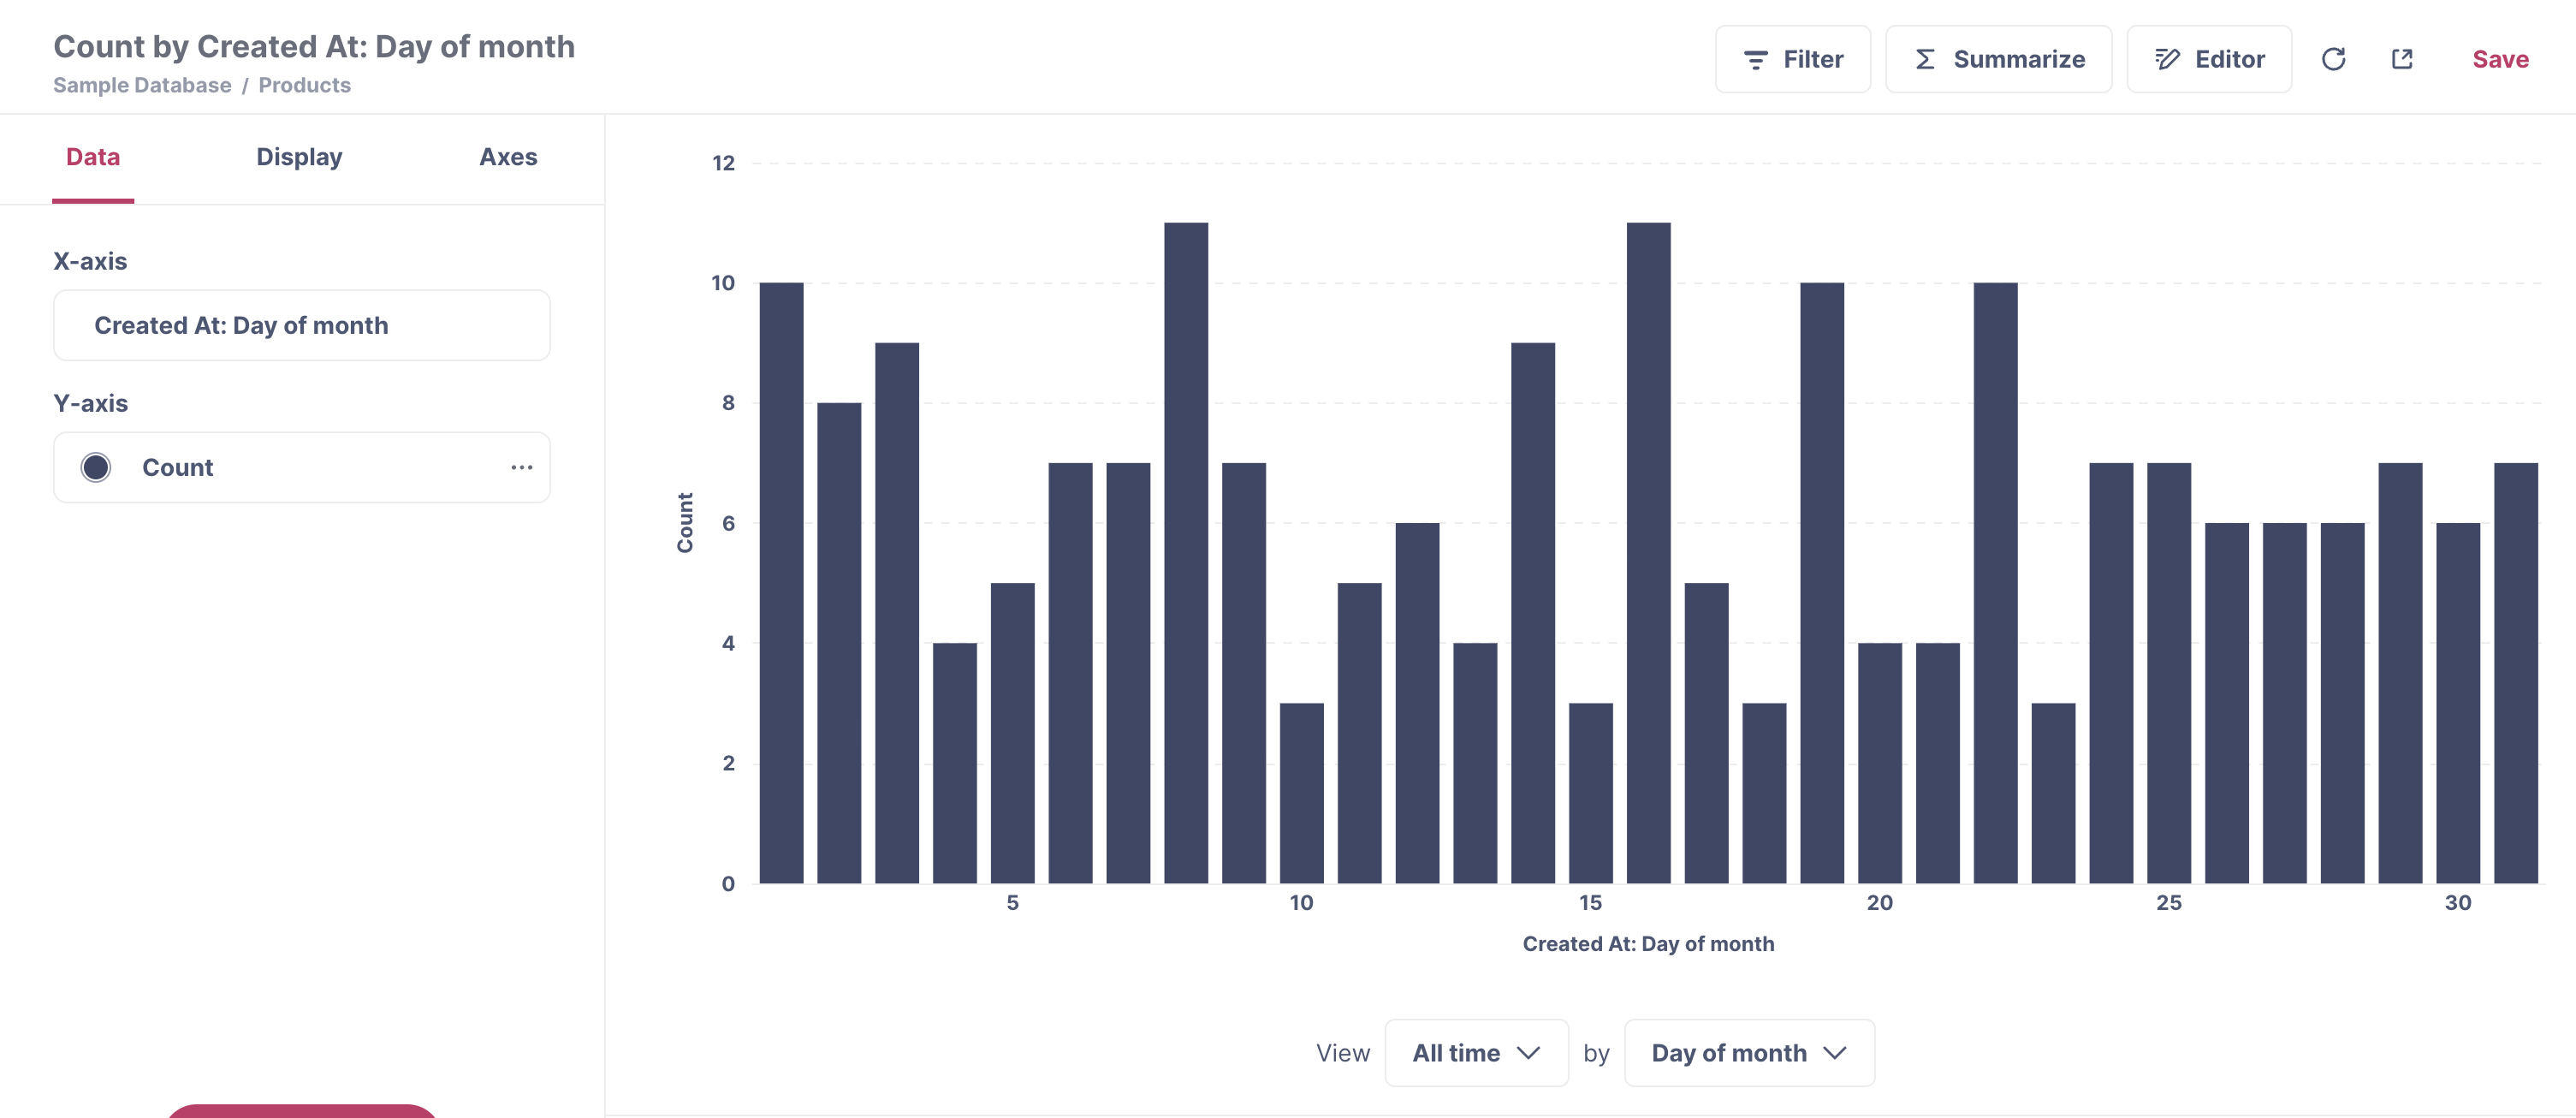Viewport: 2576px width, 1118px height.
Task: Open the X-axis Created At field selector
Action: [301, 325]
